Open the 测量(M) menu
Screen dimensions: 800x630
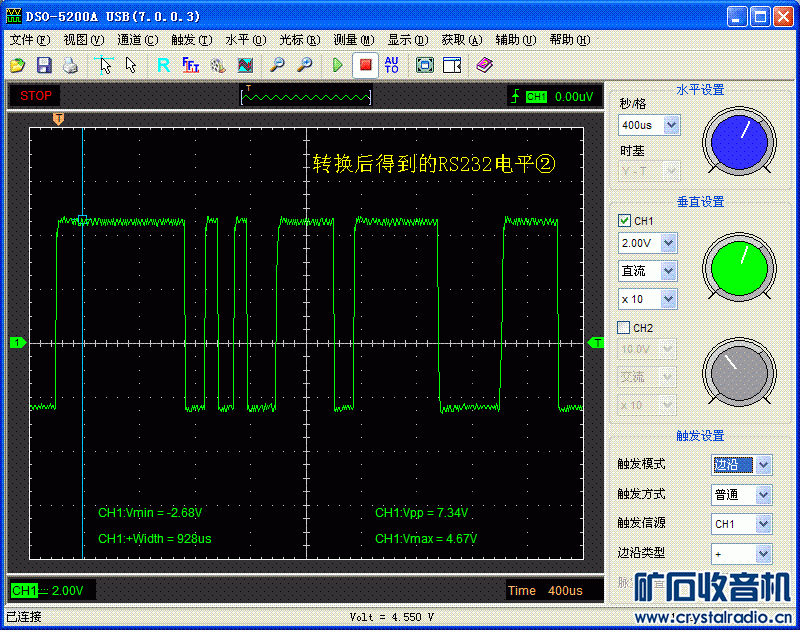coord(354,40)
